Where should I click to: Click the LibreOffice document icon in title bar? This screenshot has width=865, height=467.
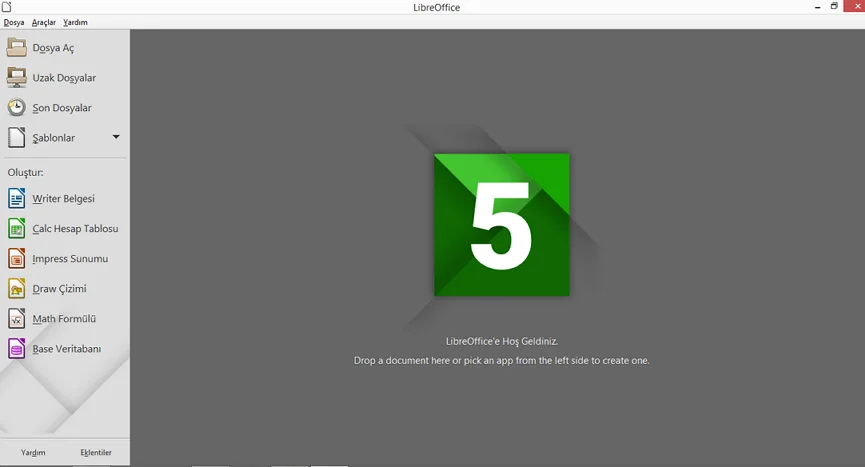[x=7, y=7]
